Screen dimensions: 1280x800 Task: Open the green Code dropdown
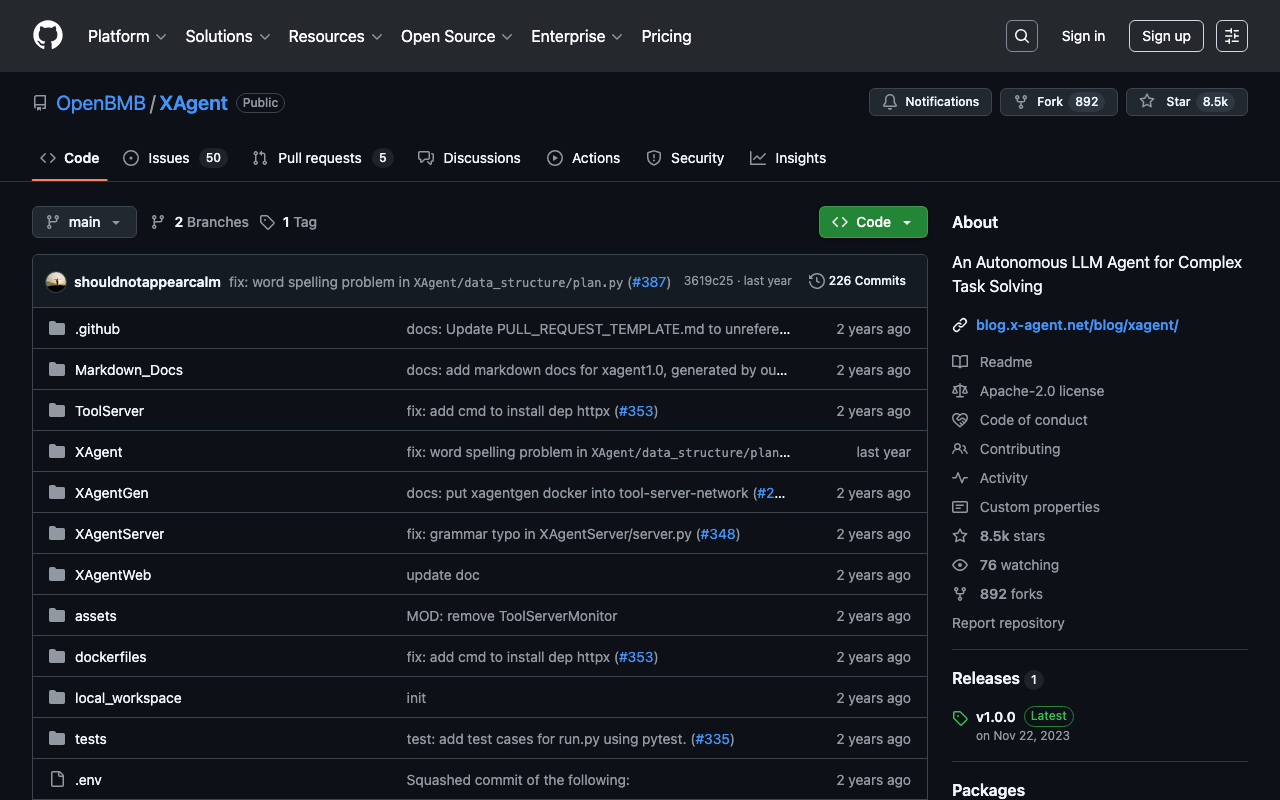pyautogui.click(x=873, y=222)
